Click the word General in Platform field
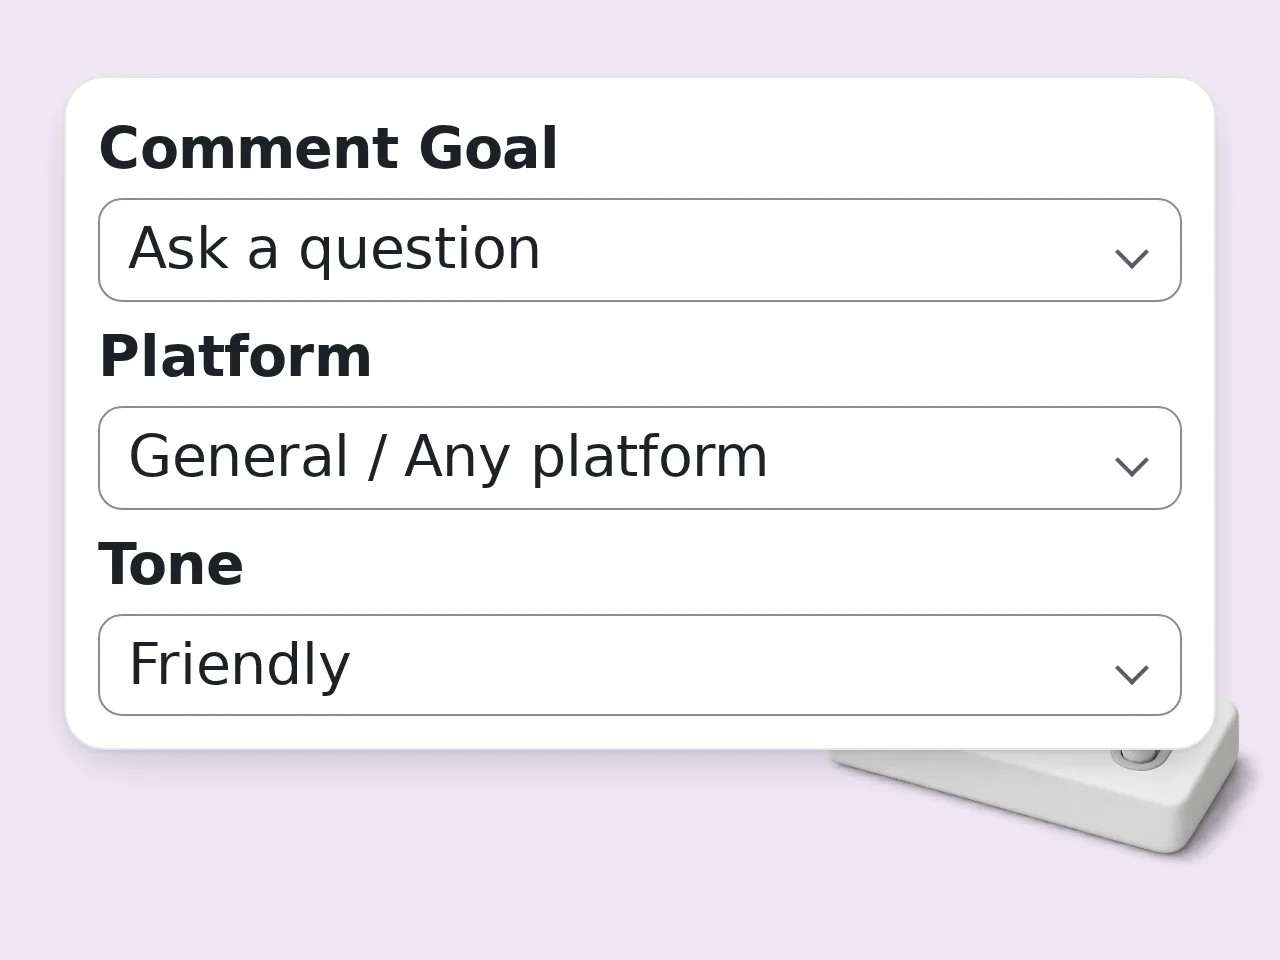Viewport: 1280px width, 960px height. coord(239,457)
